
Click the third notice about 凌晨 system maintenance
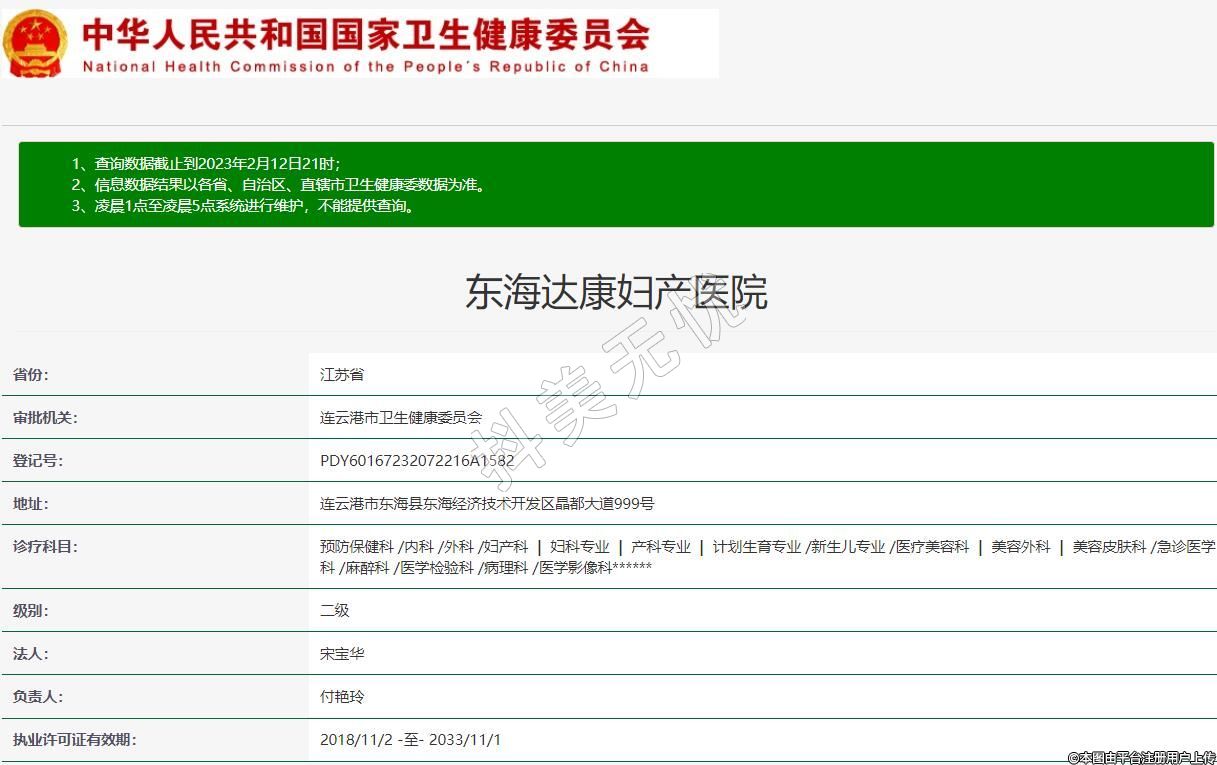(x=243, y=206)
